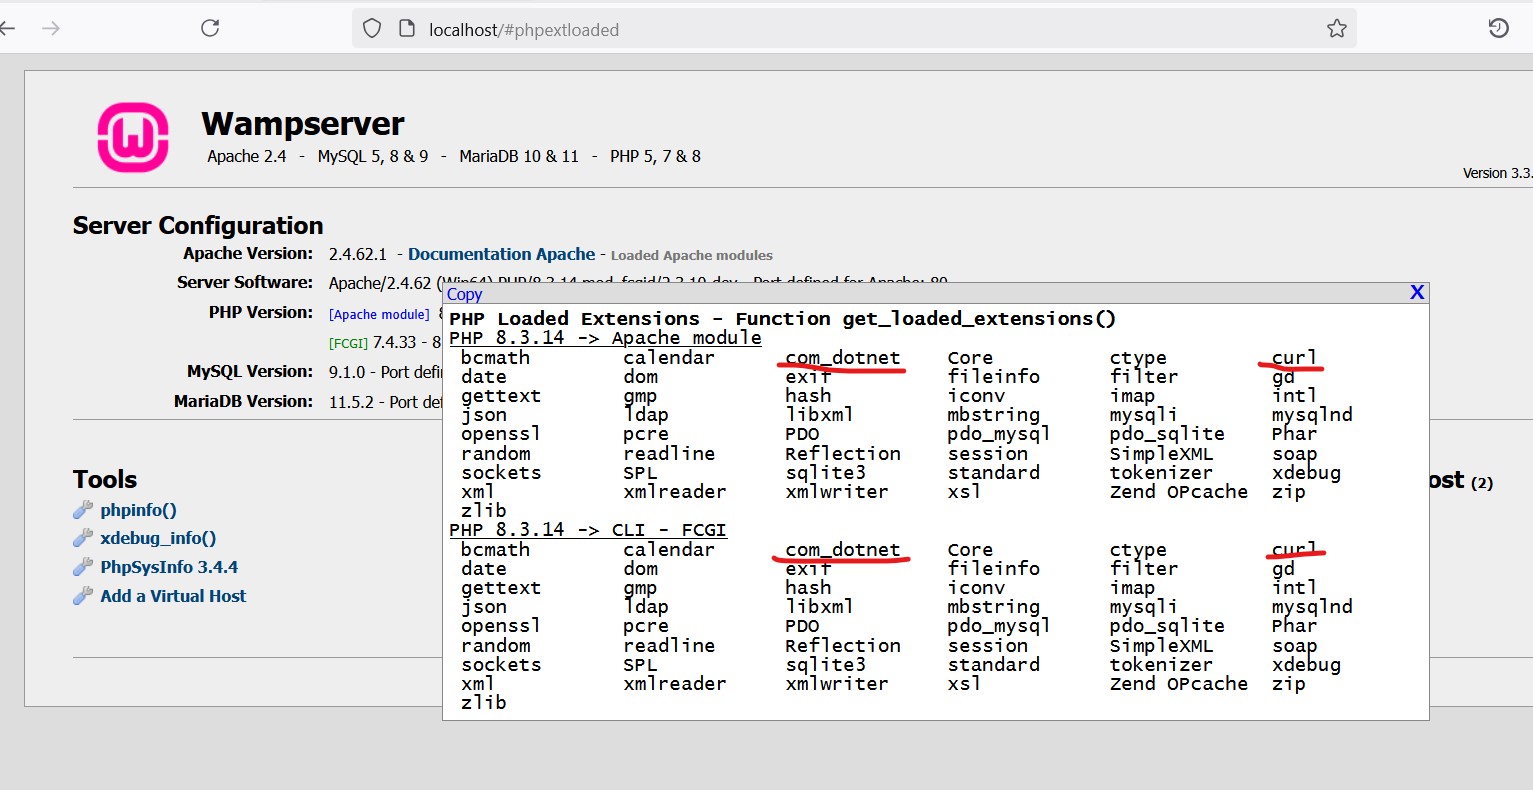The height and width of the screenshot is (790, 1533).
Task: Click the wrench icon beside Add a Virtual Host
Action: (x=83, y=596)
